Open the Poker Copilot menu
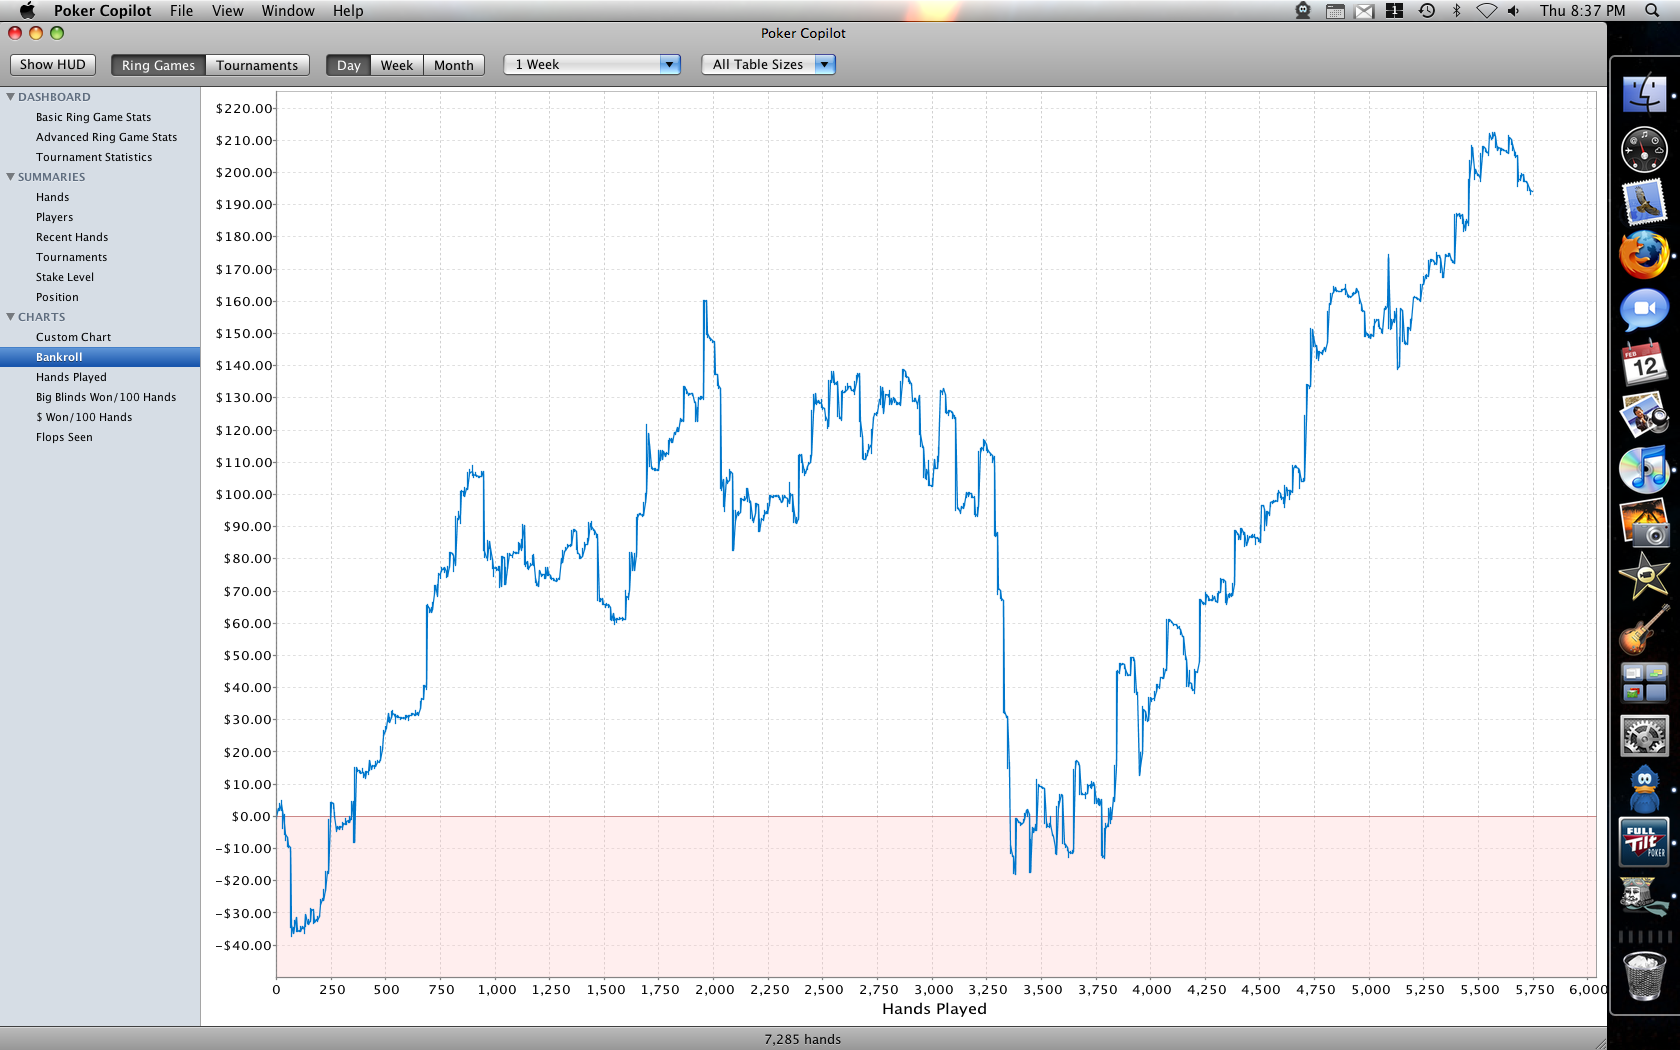Screen dimensions: 1680x1050 point(103,10)
